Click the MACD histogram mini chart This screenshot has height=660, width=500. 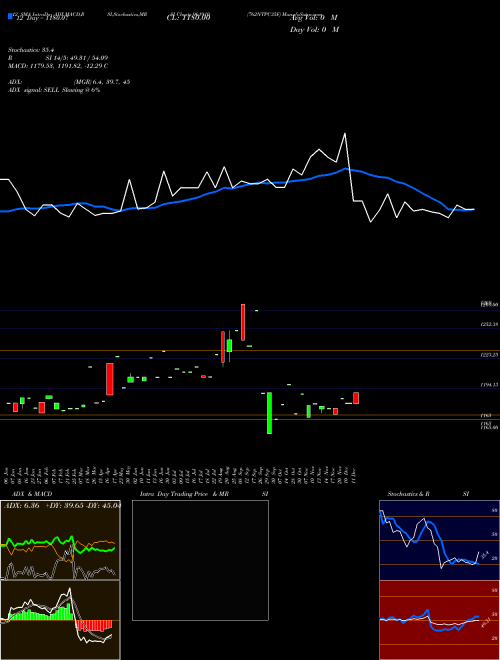pos(60,620)
